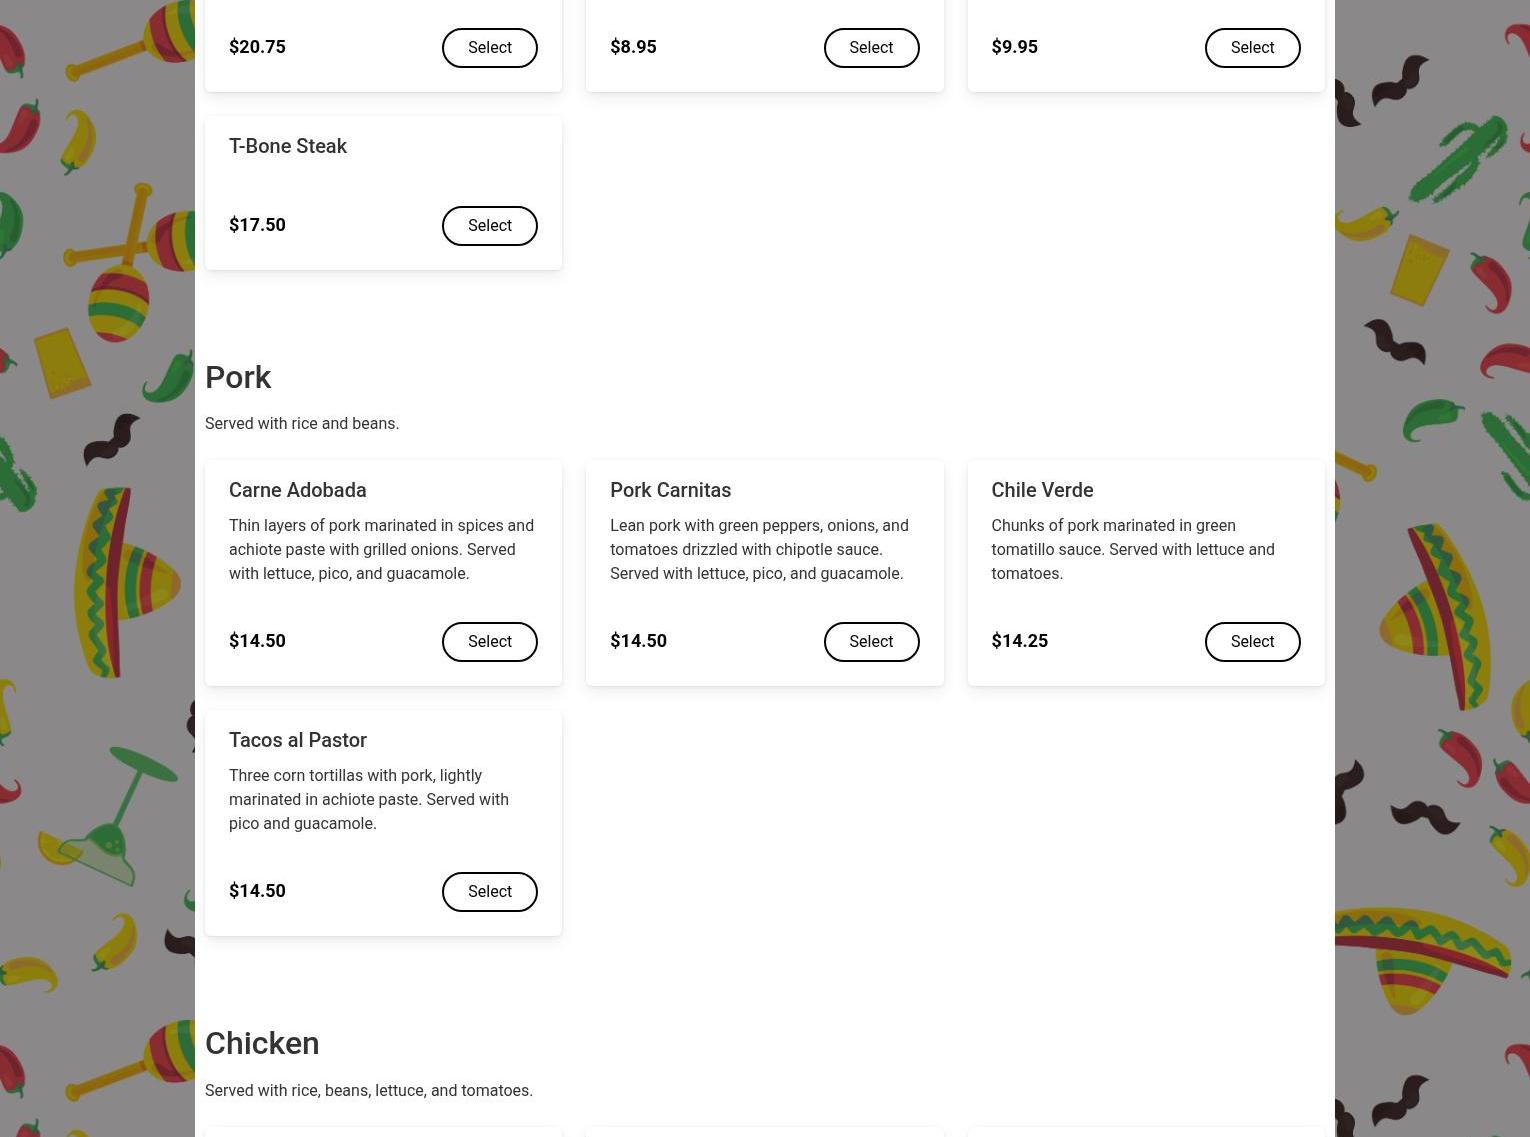1530x1137 pixels.
Task: Click "Served with rice and beans." subtitle
Action: click(302, 424)
